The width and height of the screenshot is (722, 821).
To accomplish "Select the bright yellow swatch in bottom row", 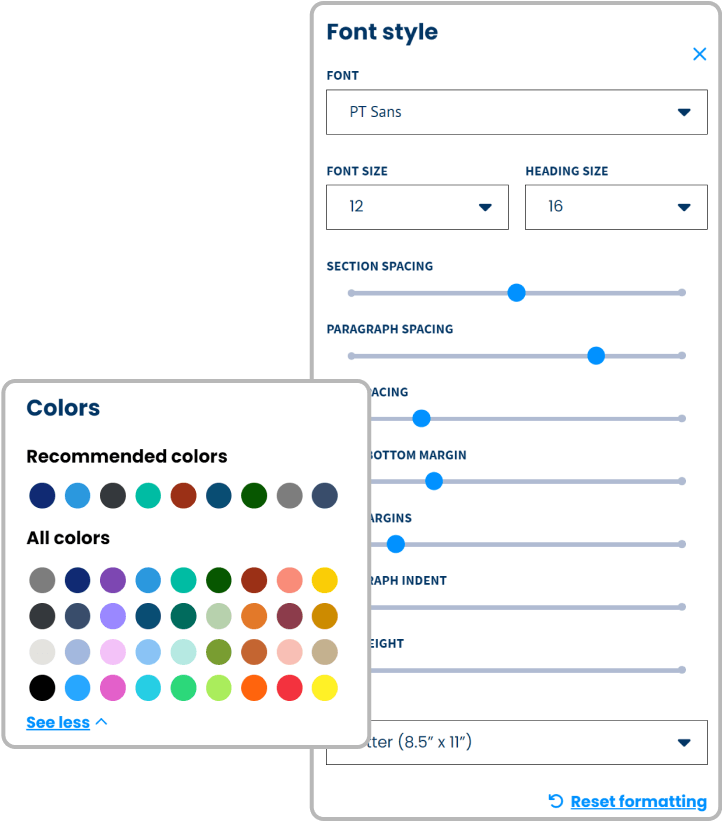I will pos(325,687).
